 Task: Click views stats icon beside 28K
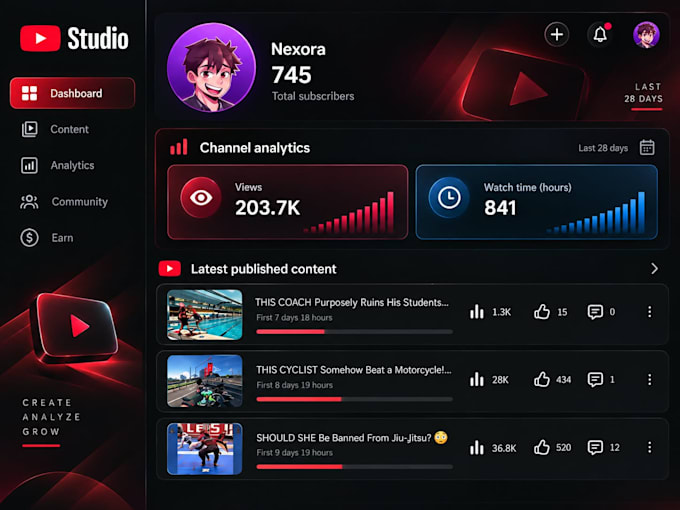(477, 379)
